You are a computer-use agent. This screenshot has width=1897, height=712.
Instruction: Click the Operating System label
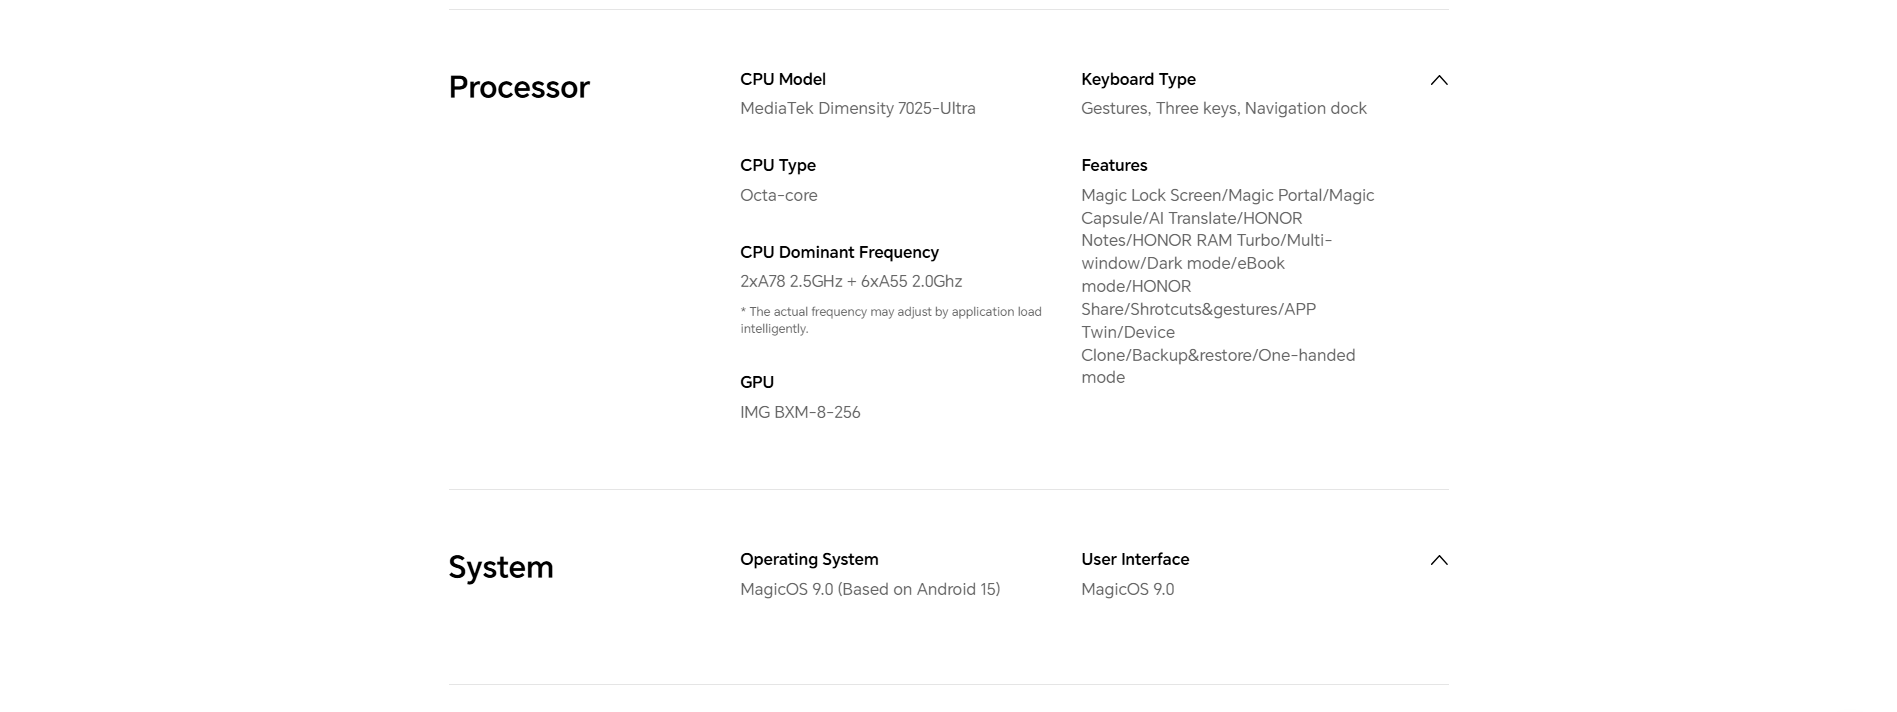pos(809,559)
